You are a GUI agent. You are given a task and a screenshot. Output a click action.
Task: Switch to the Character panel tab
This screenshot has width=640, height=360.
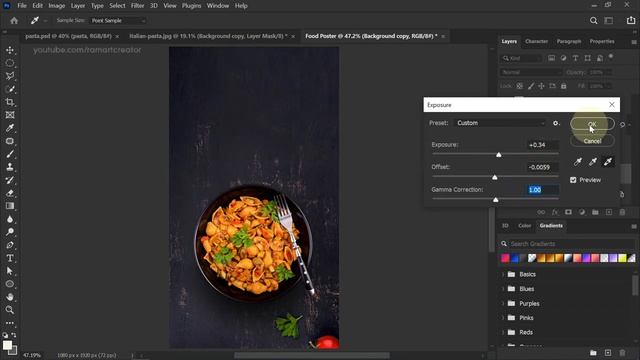click(536, 42)
